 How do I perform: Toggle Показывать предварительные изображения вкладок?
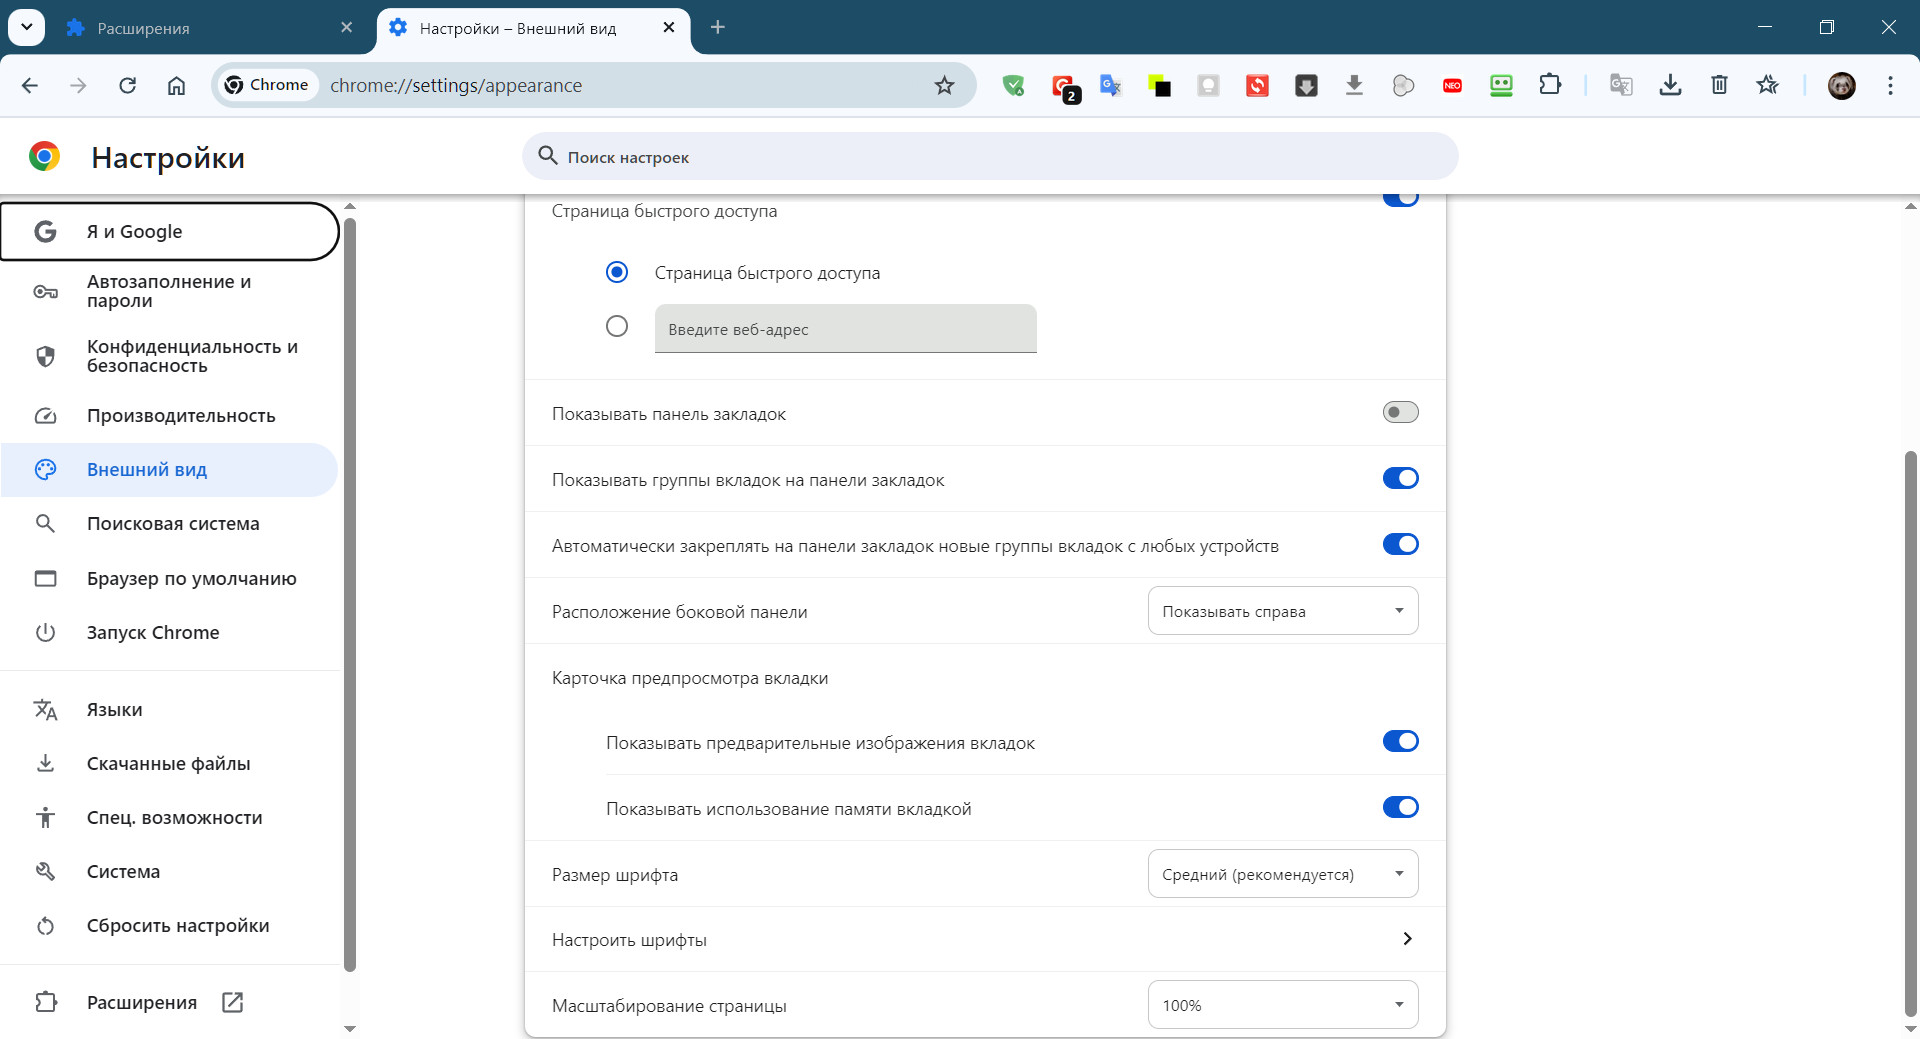click(x=1400, y=741)
